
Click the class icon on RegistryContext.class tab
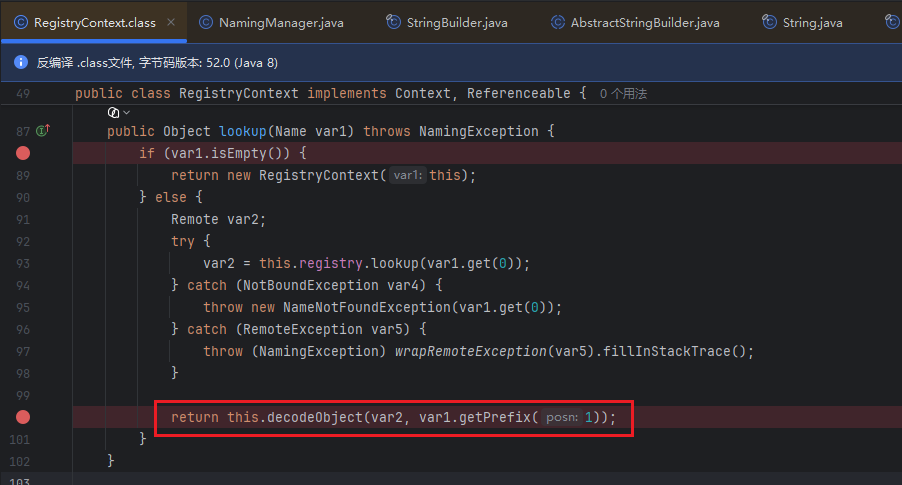21,22
